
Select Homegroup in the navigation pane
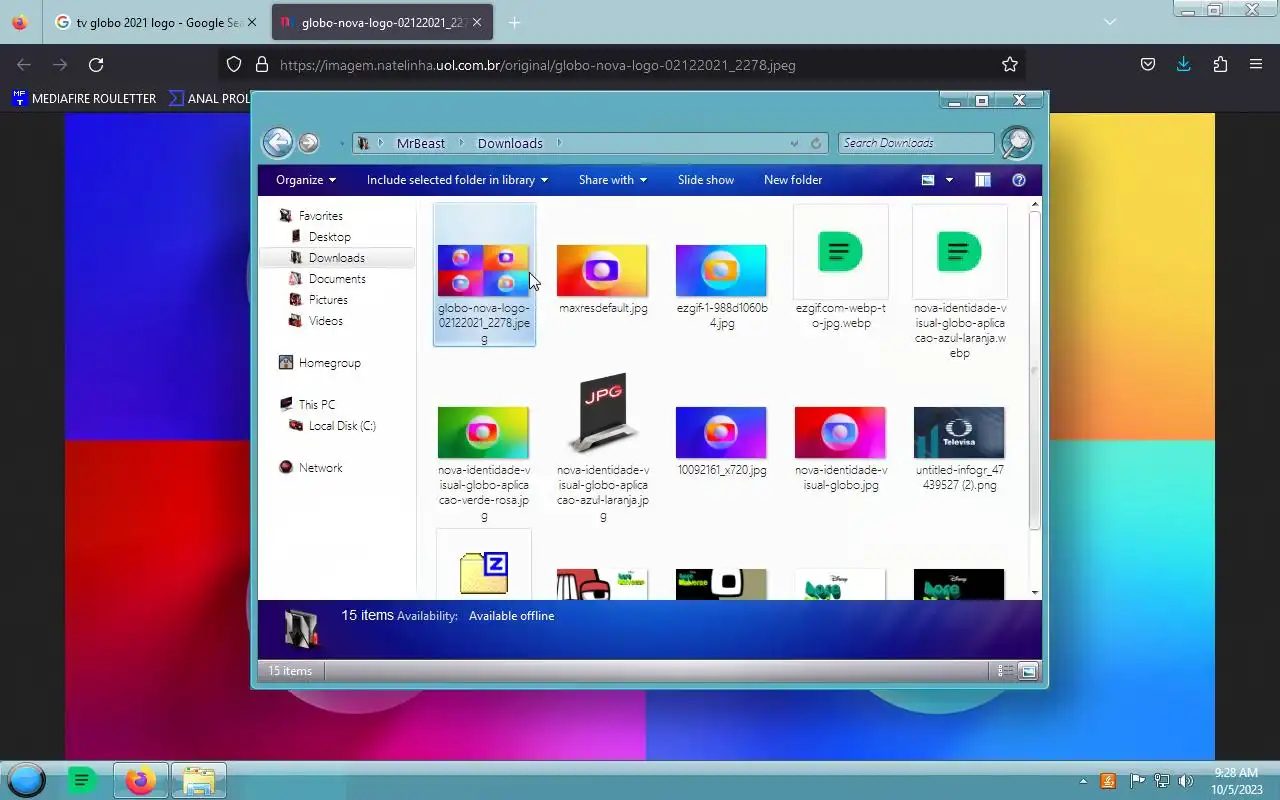pyautogui.click(x=329, y=363)
